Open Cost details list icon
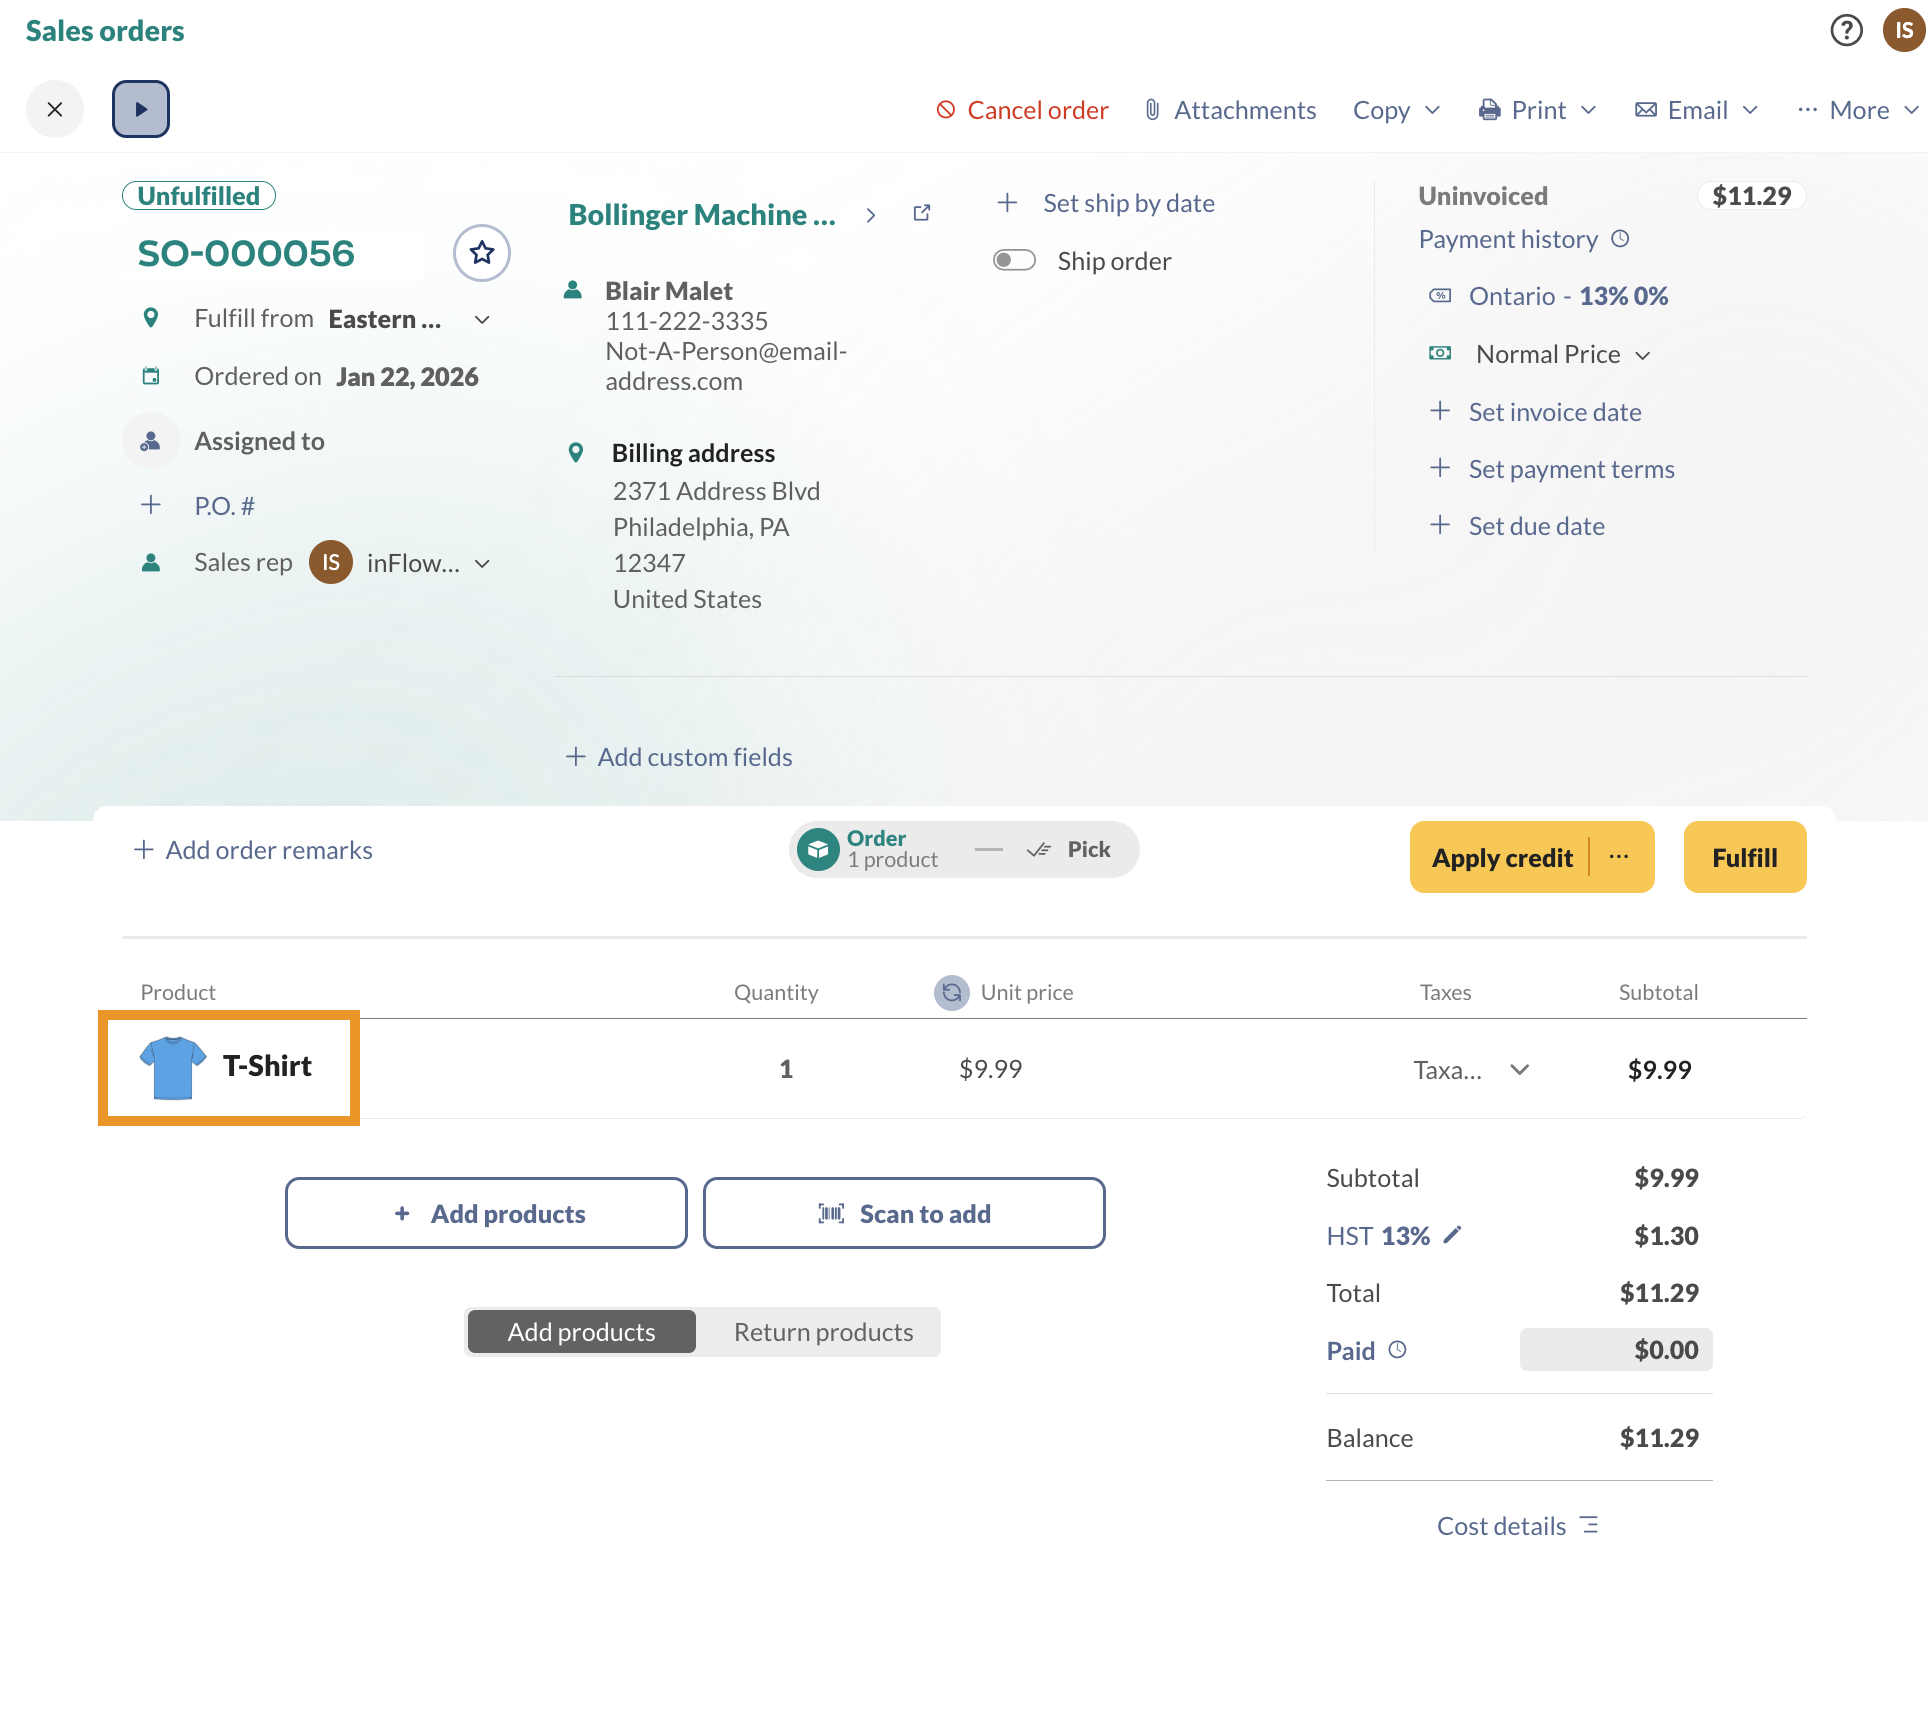 coord(1590,1525)
